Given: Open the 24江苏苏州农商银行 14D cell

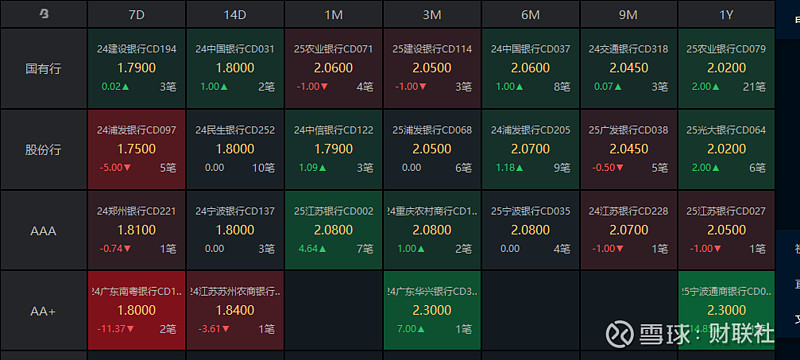Looking at the screenshot, I should pos(235,311).
